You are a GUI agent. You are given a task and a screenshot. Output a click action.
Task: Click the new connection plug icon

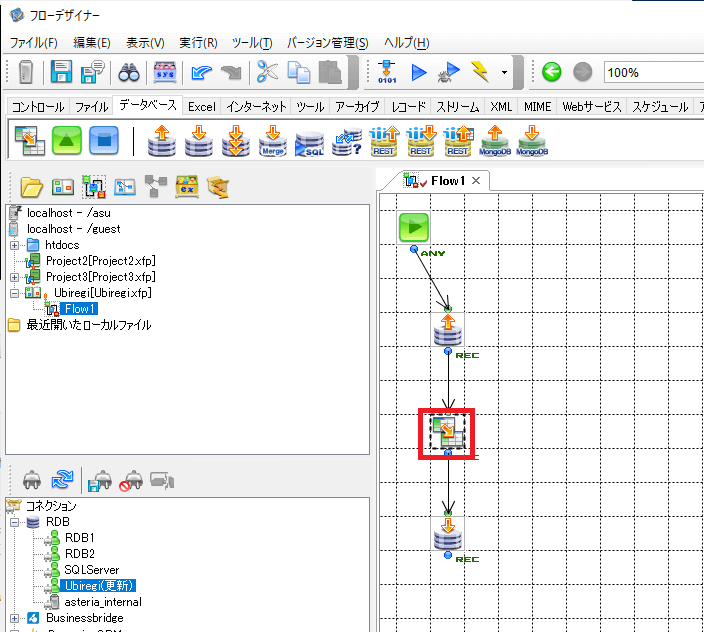point(31,480)
